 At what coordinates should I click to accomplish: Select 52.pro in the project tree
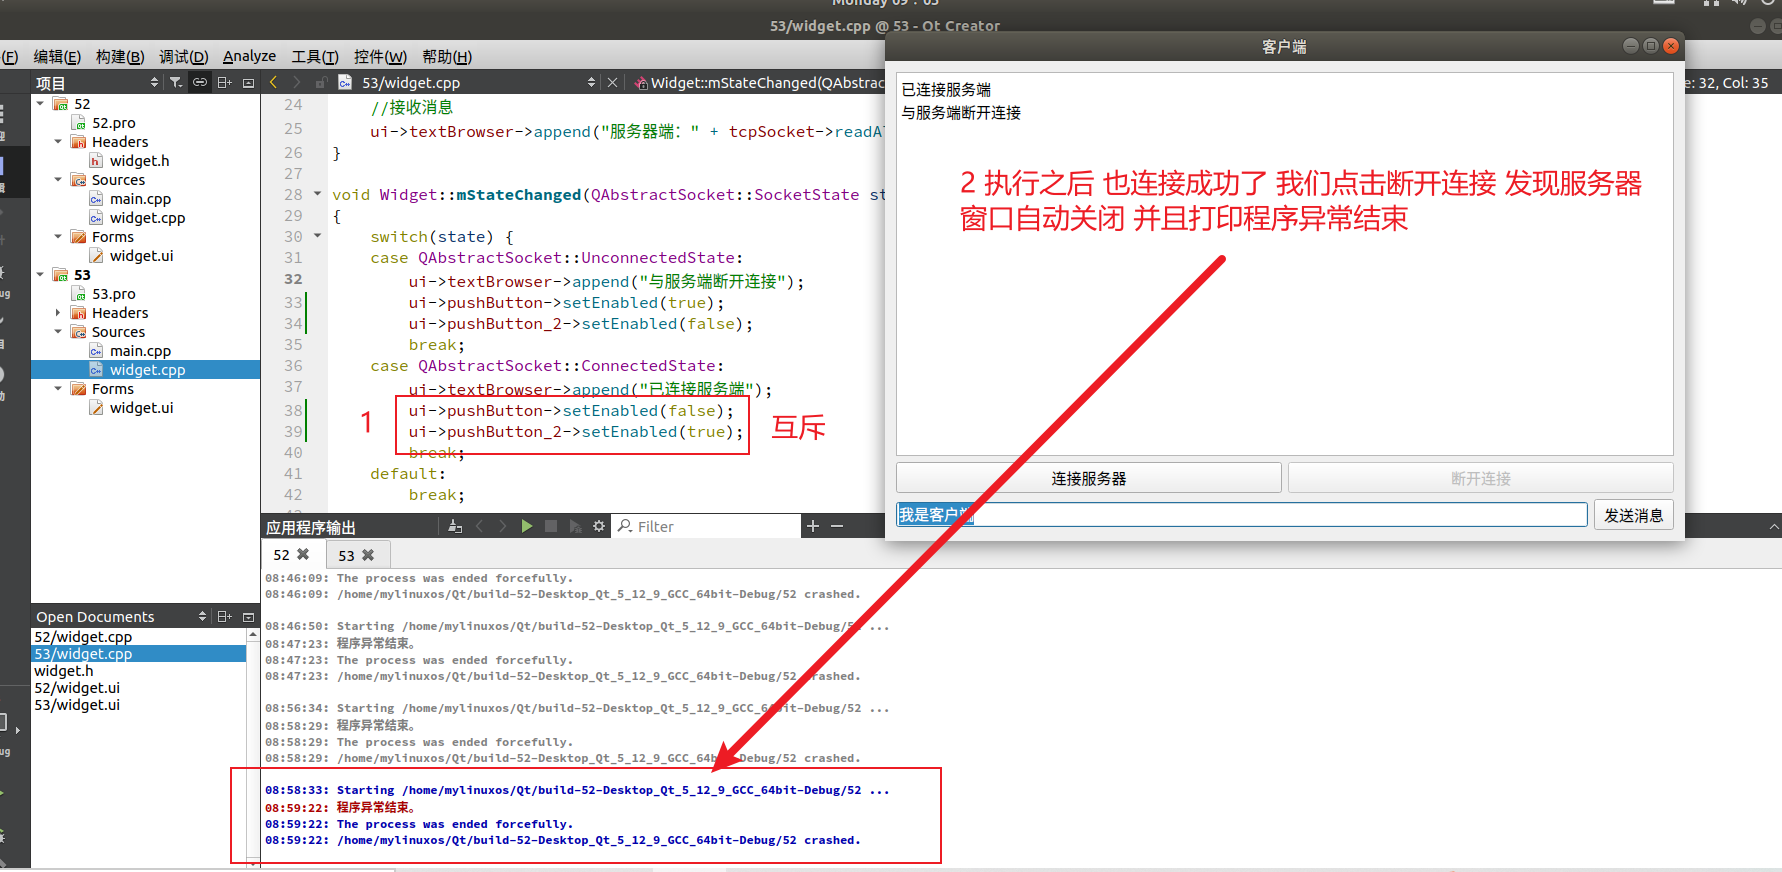(114, 122)
